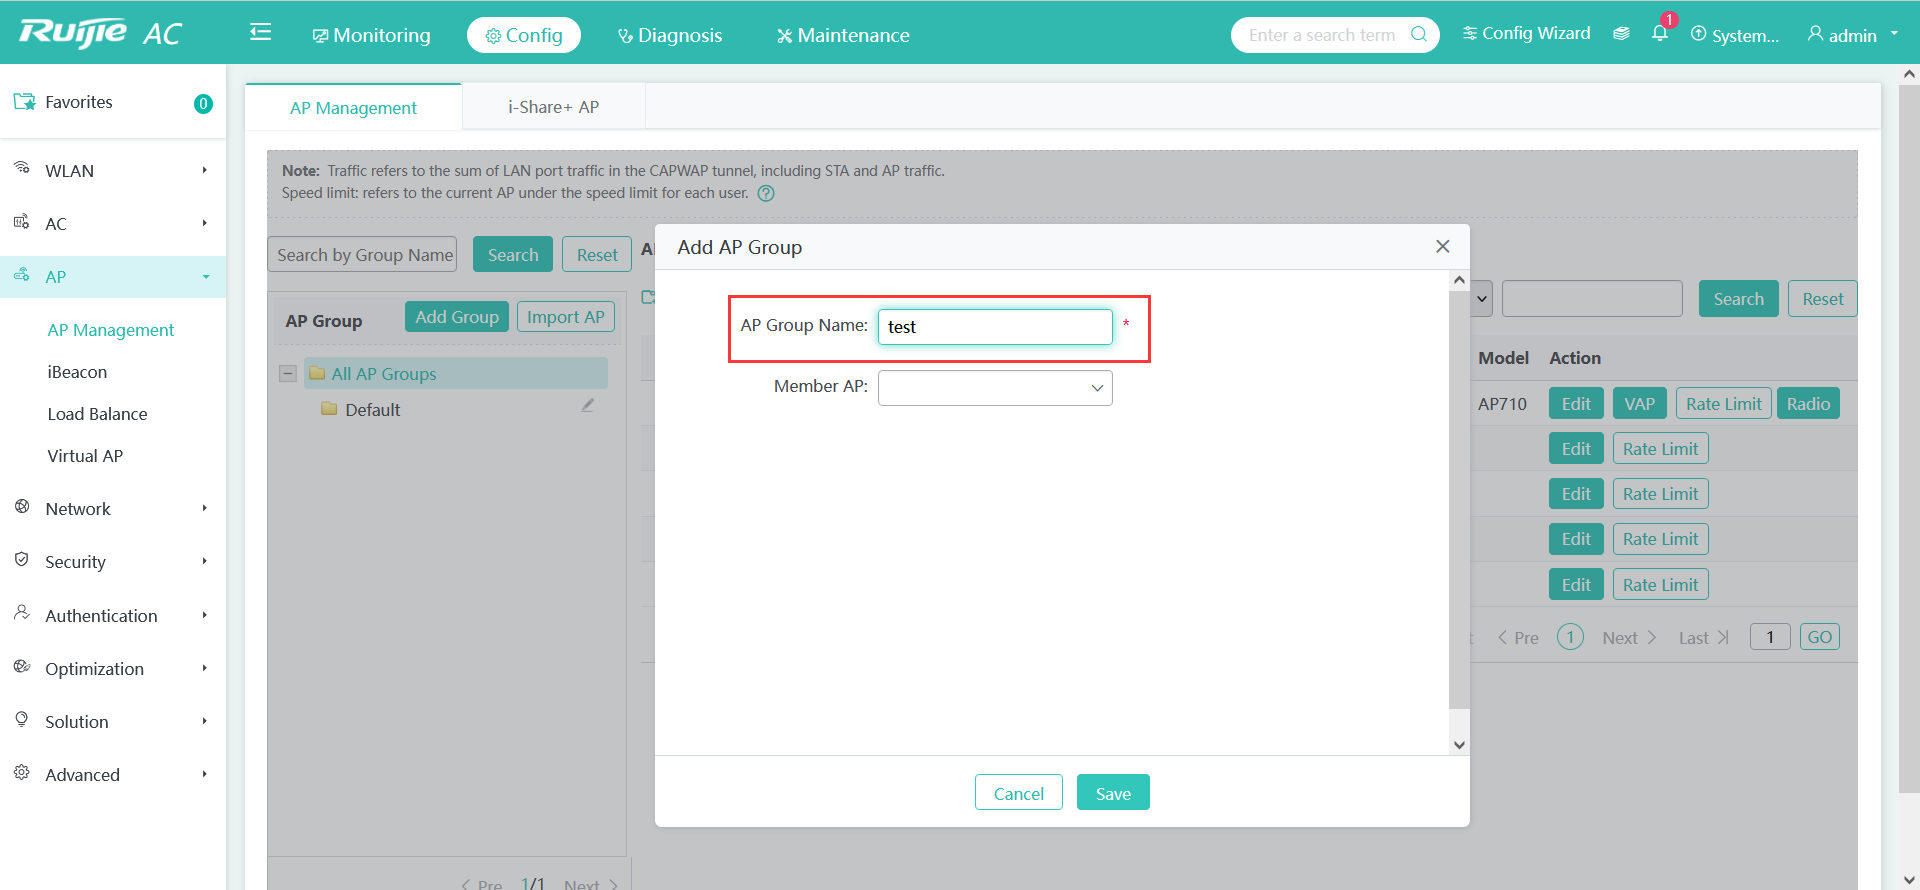Click the edit pencil icon beside Default

point(588,406)
